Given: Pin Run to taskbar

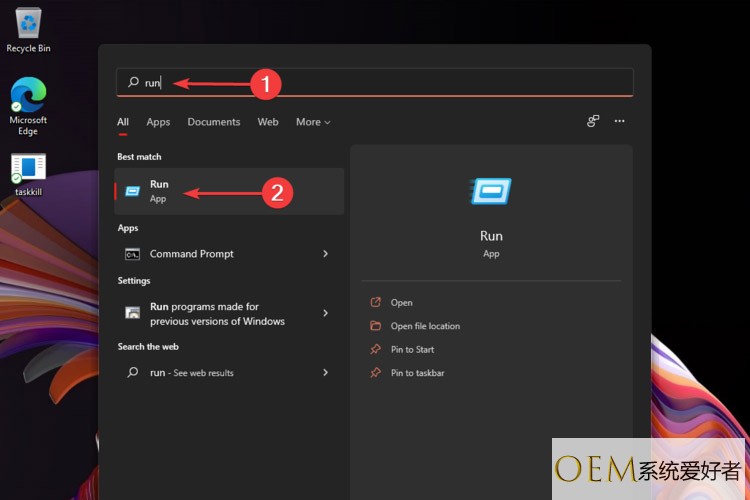Looking at the screenshot, I should (x=417, y=373).
